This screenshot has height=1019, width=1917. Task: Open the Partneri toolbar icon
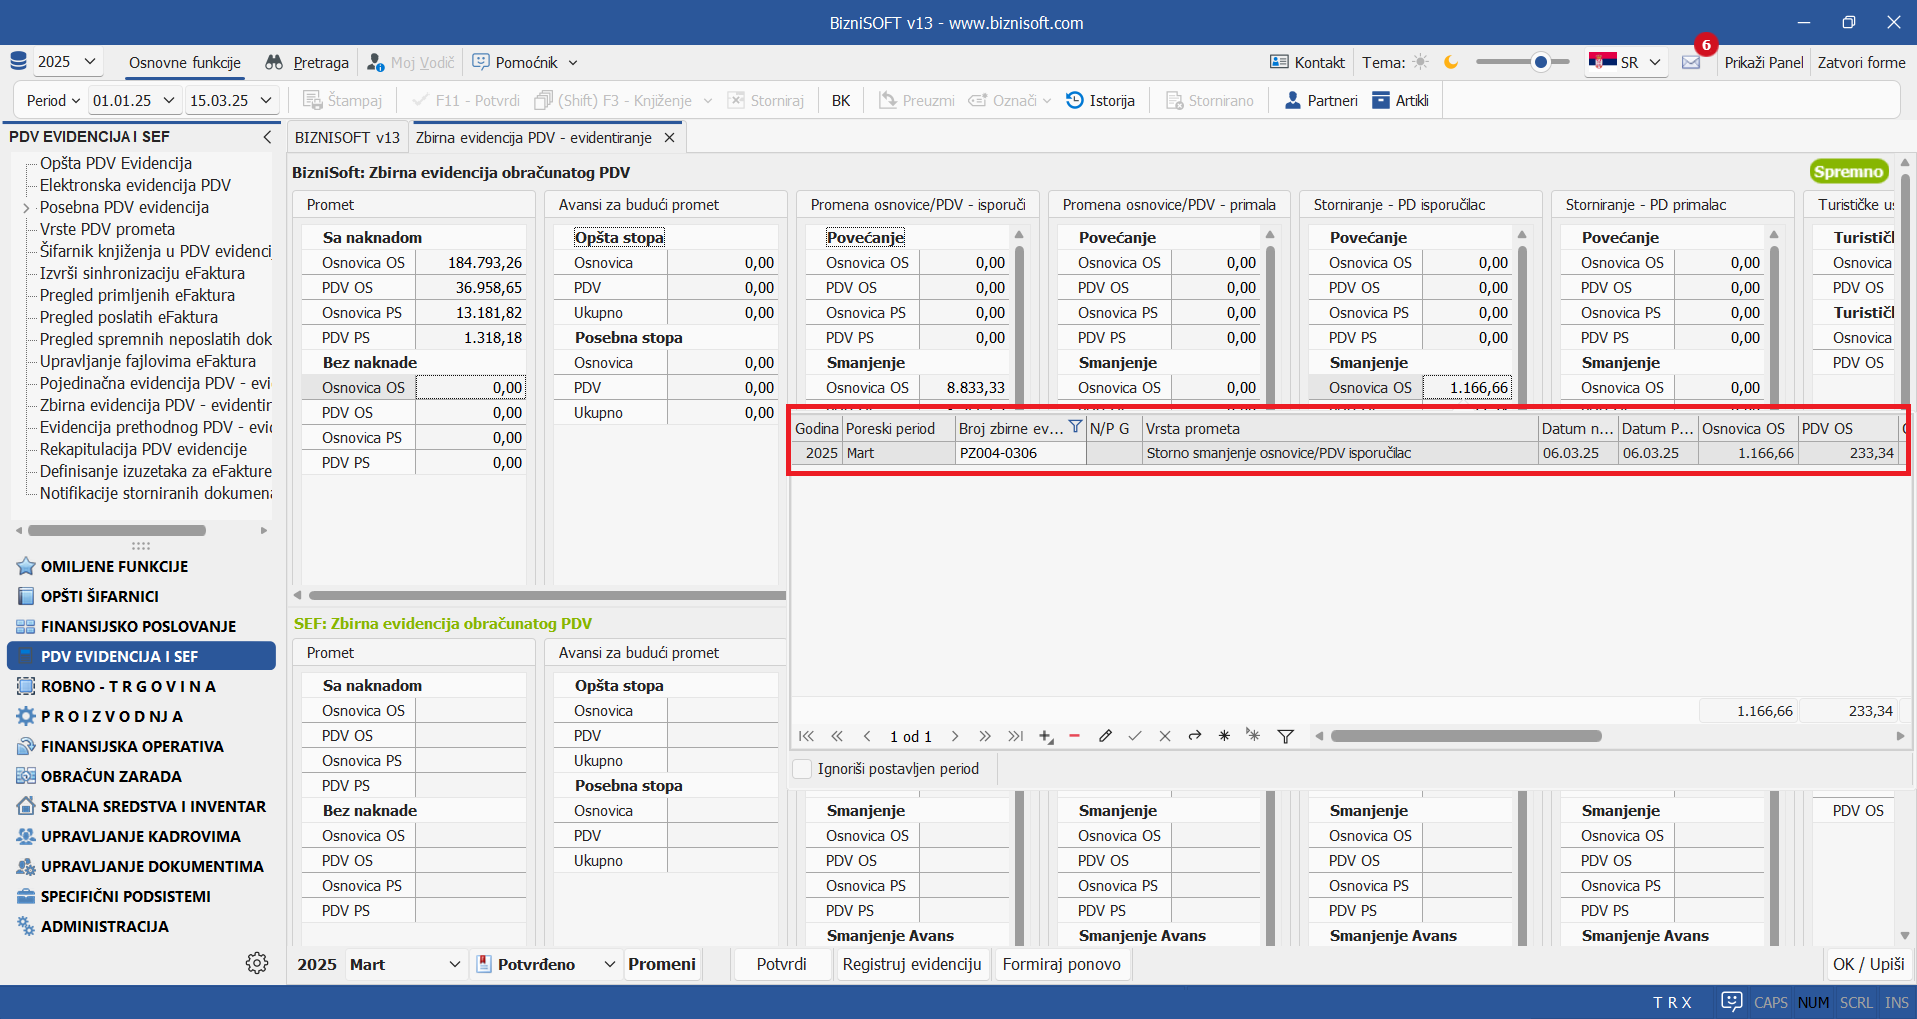[1292, 100]
